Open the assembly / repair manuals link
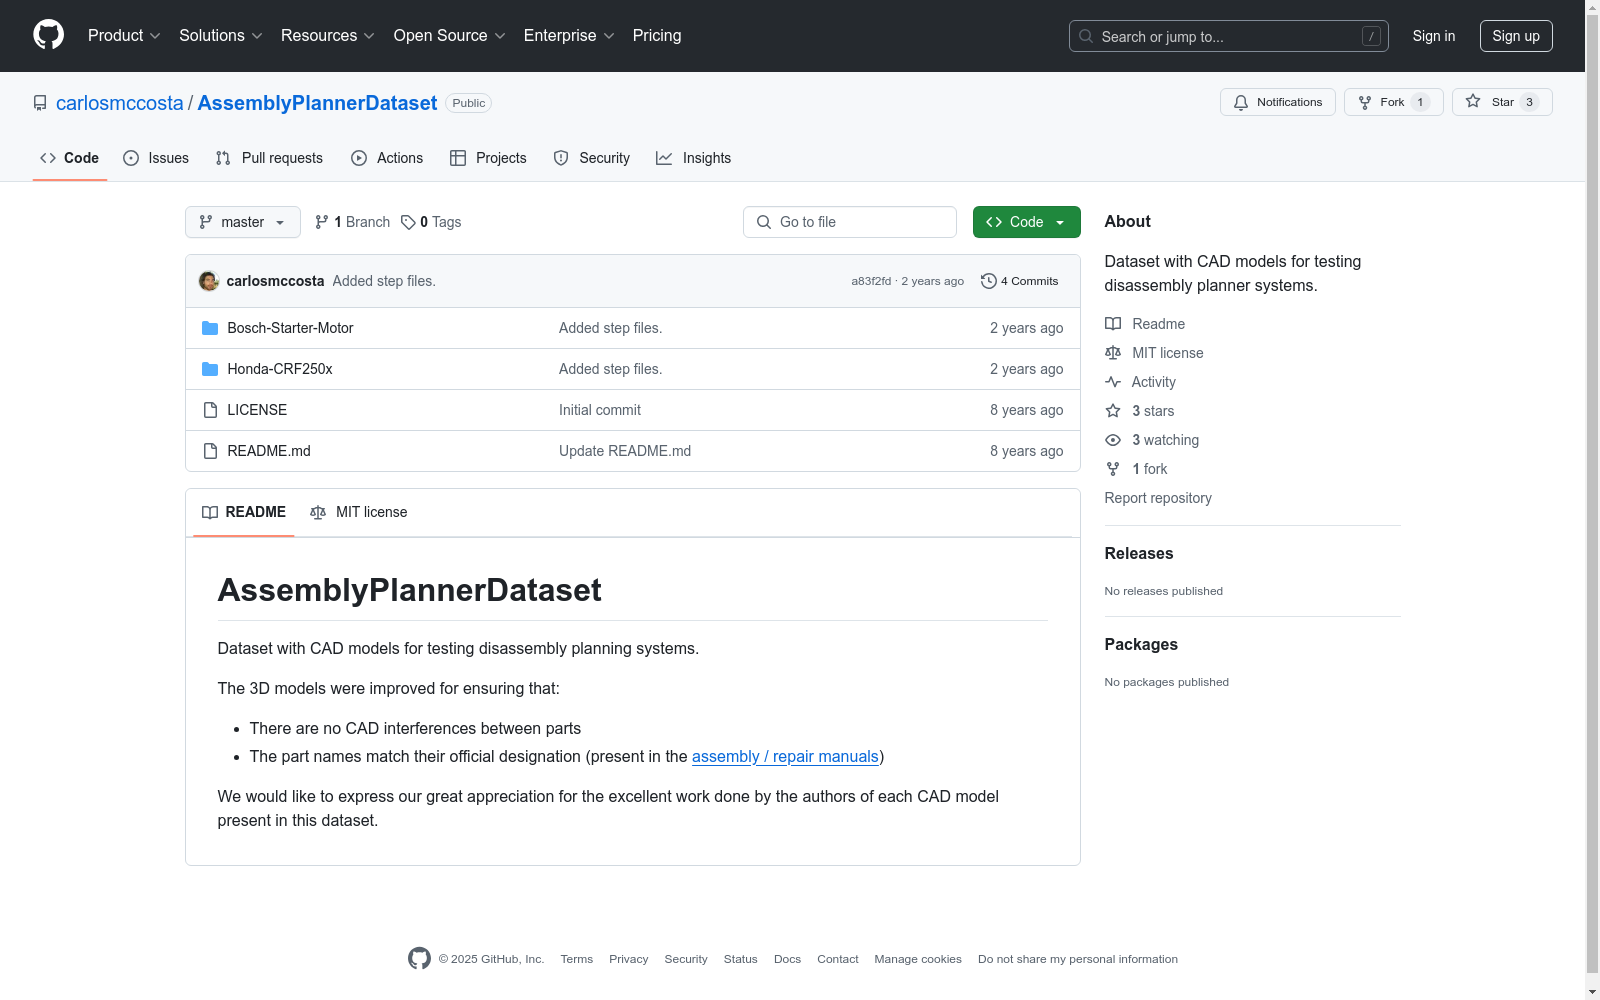This screenshot has width=1600, height=1000. click(785, 757)
